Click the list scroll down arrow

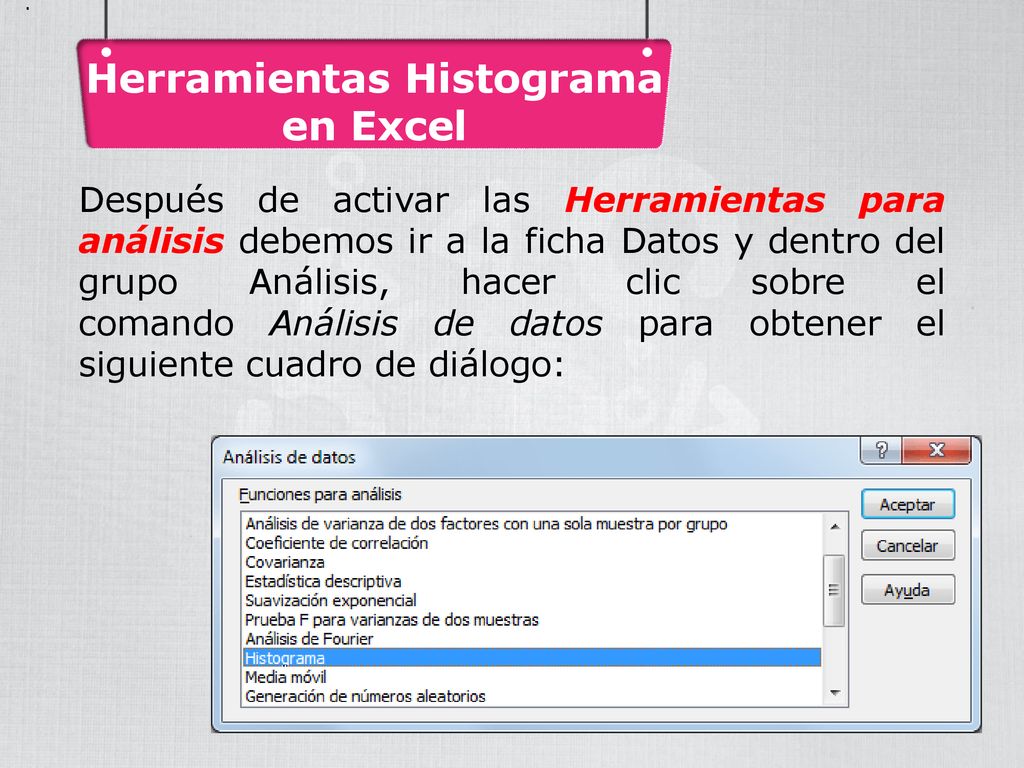point(835,694)
